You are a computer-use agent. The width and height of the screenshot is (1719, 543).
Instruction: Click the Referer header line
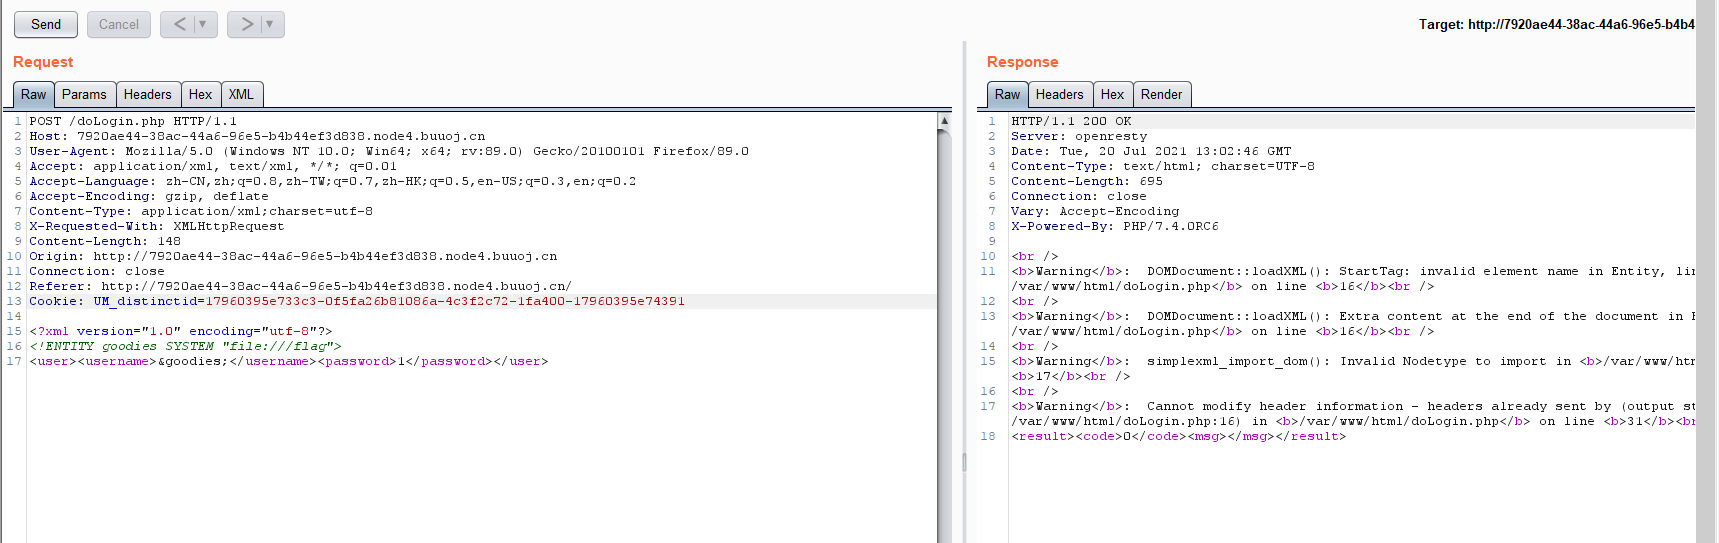[x=300, y=286]
